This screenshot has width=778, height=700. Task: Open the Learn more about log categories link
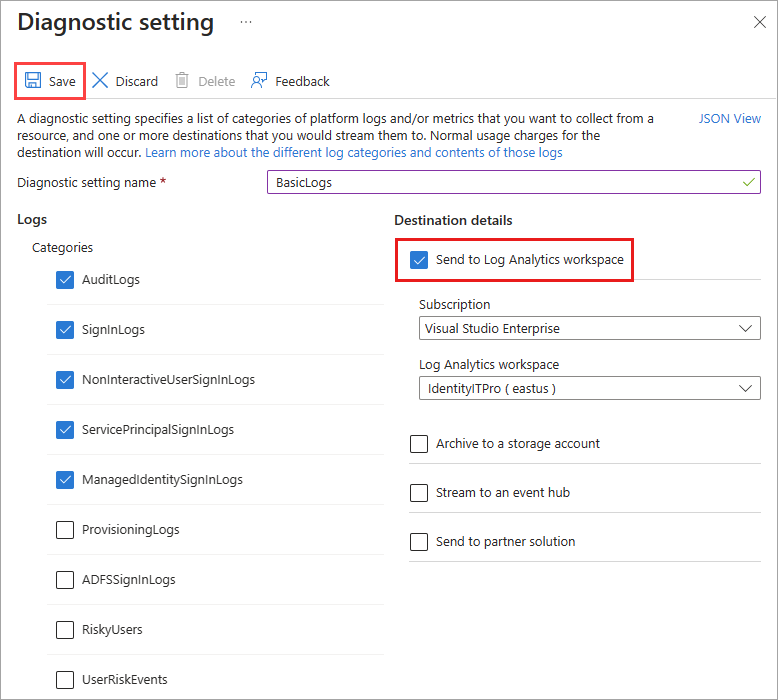[x=354, y=153]
